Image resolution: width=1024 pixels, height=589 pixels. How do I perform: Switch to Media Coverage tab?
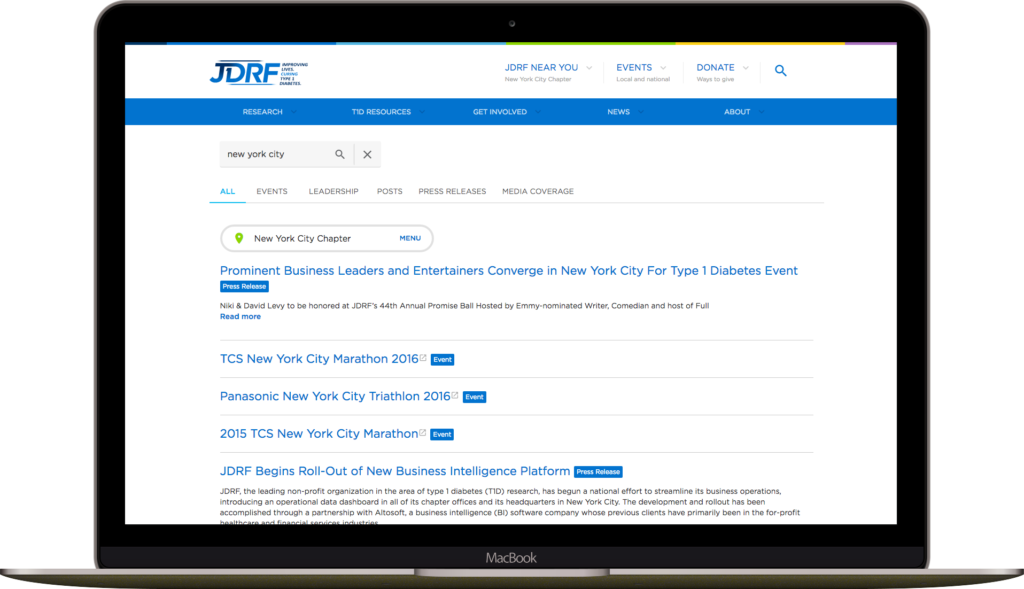[x=537, y=191]
